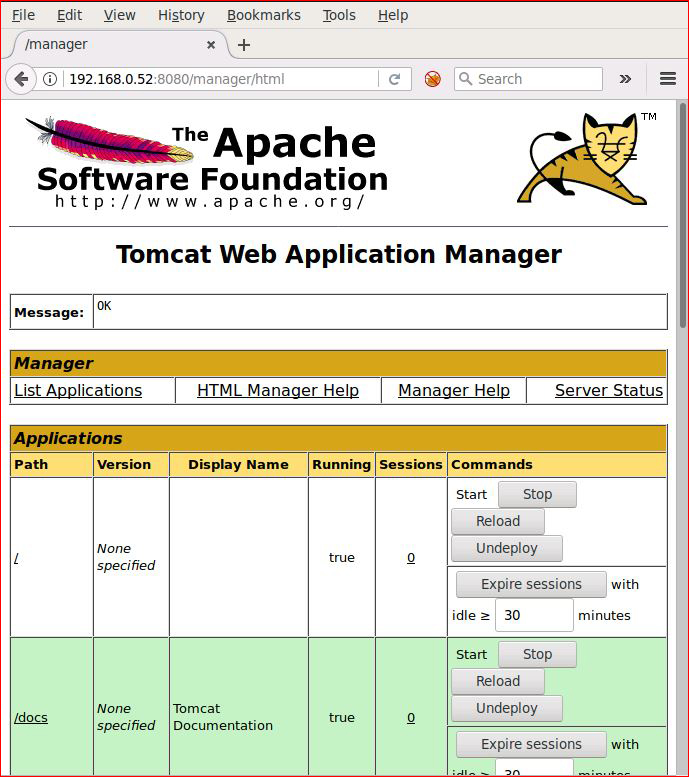The image size is (689, 777).
Task: Open the History menu
Action: click(181, 15)
